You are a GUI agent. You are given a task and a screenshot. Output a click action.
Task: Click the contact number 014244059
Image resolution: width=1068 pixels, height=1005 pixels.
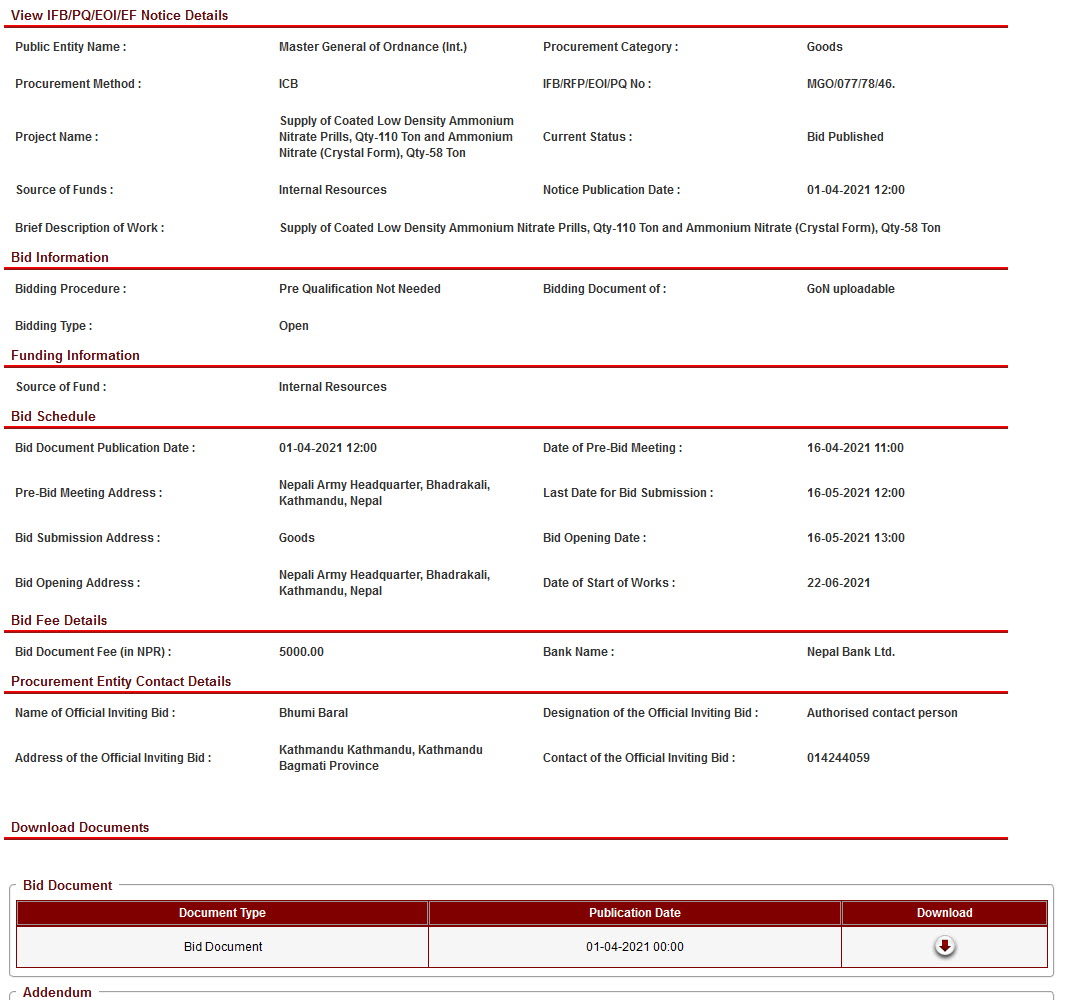[838, 758]
